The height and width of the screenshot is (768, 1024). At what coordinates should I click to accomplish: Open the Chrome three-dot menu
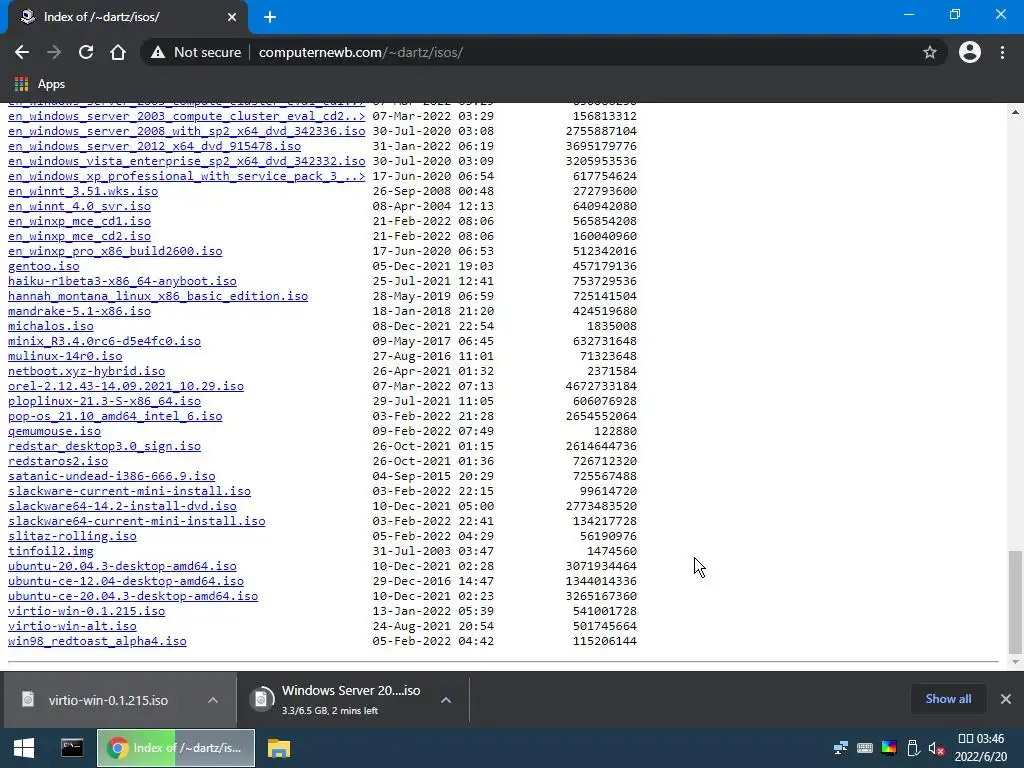[x=1002, y=52]
